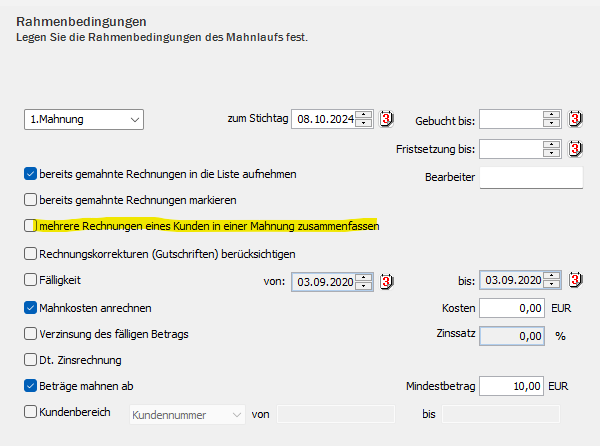The height and width of the screenshot is (446, 600).
Task: Decrease Gebucht bis date with down arrow
Action: (552, 125)
